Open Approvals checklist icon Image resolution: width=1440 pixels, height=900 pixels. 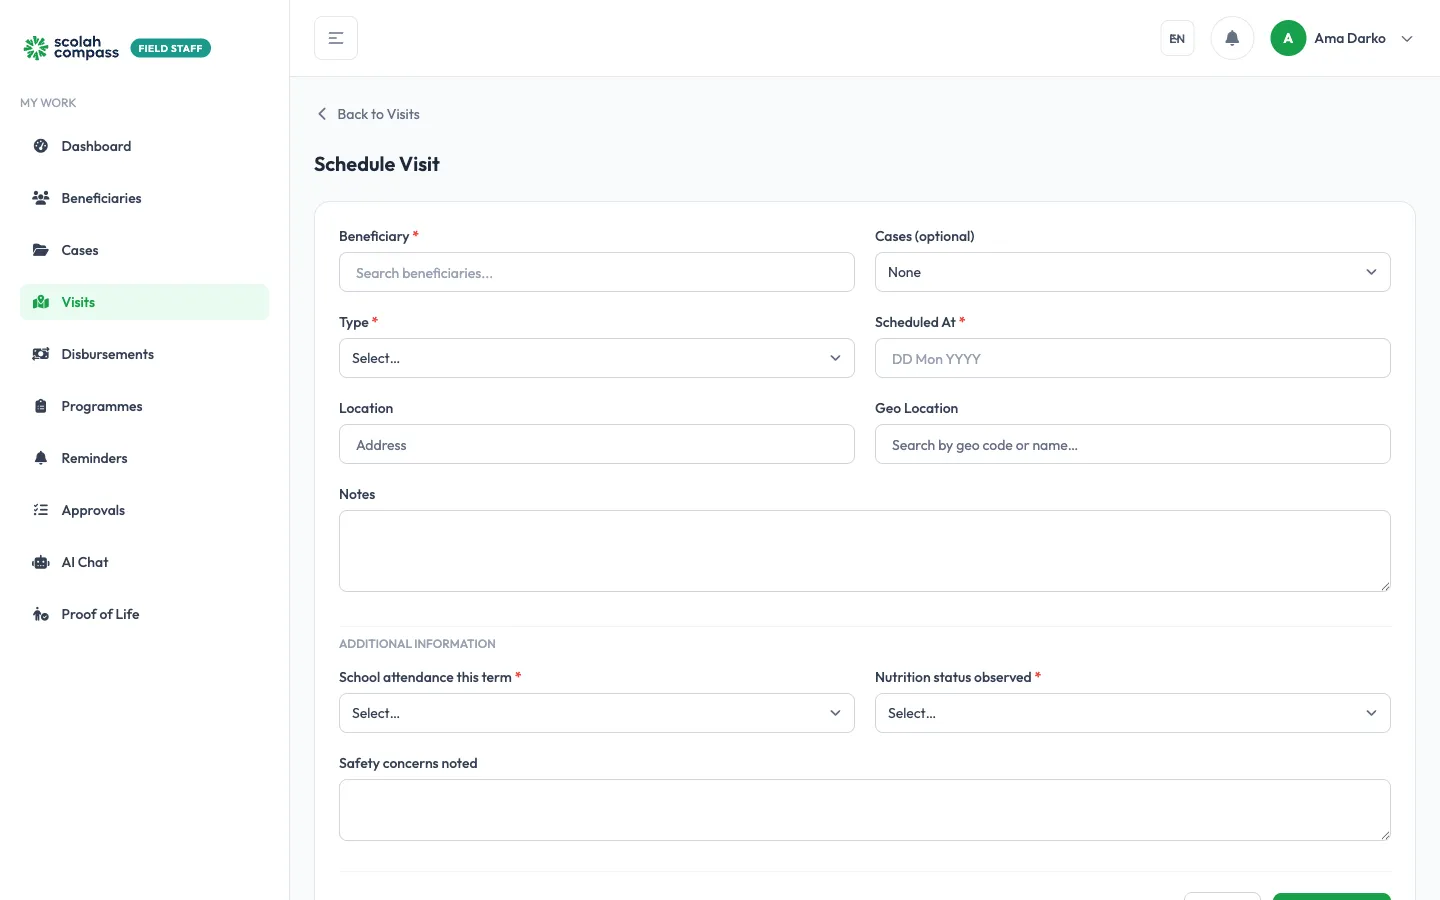click(41, 510)
